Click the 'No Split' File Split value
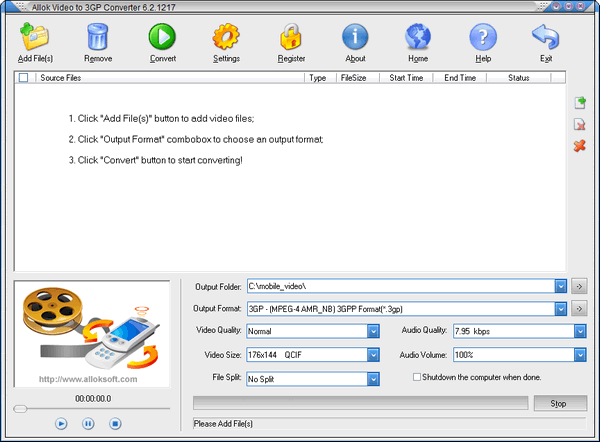The width and height of the screenshot is (600, 442). [x=261, y=379]
